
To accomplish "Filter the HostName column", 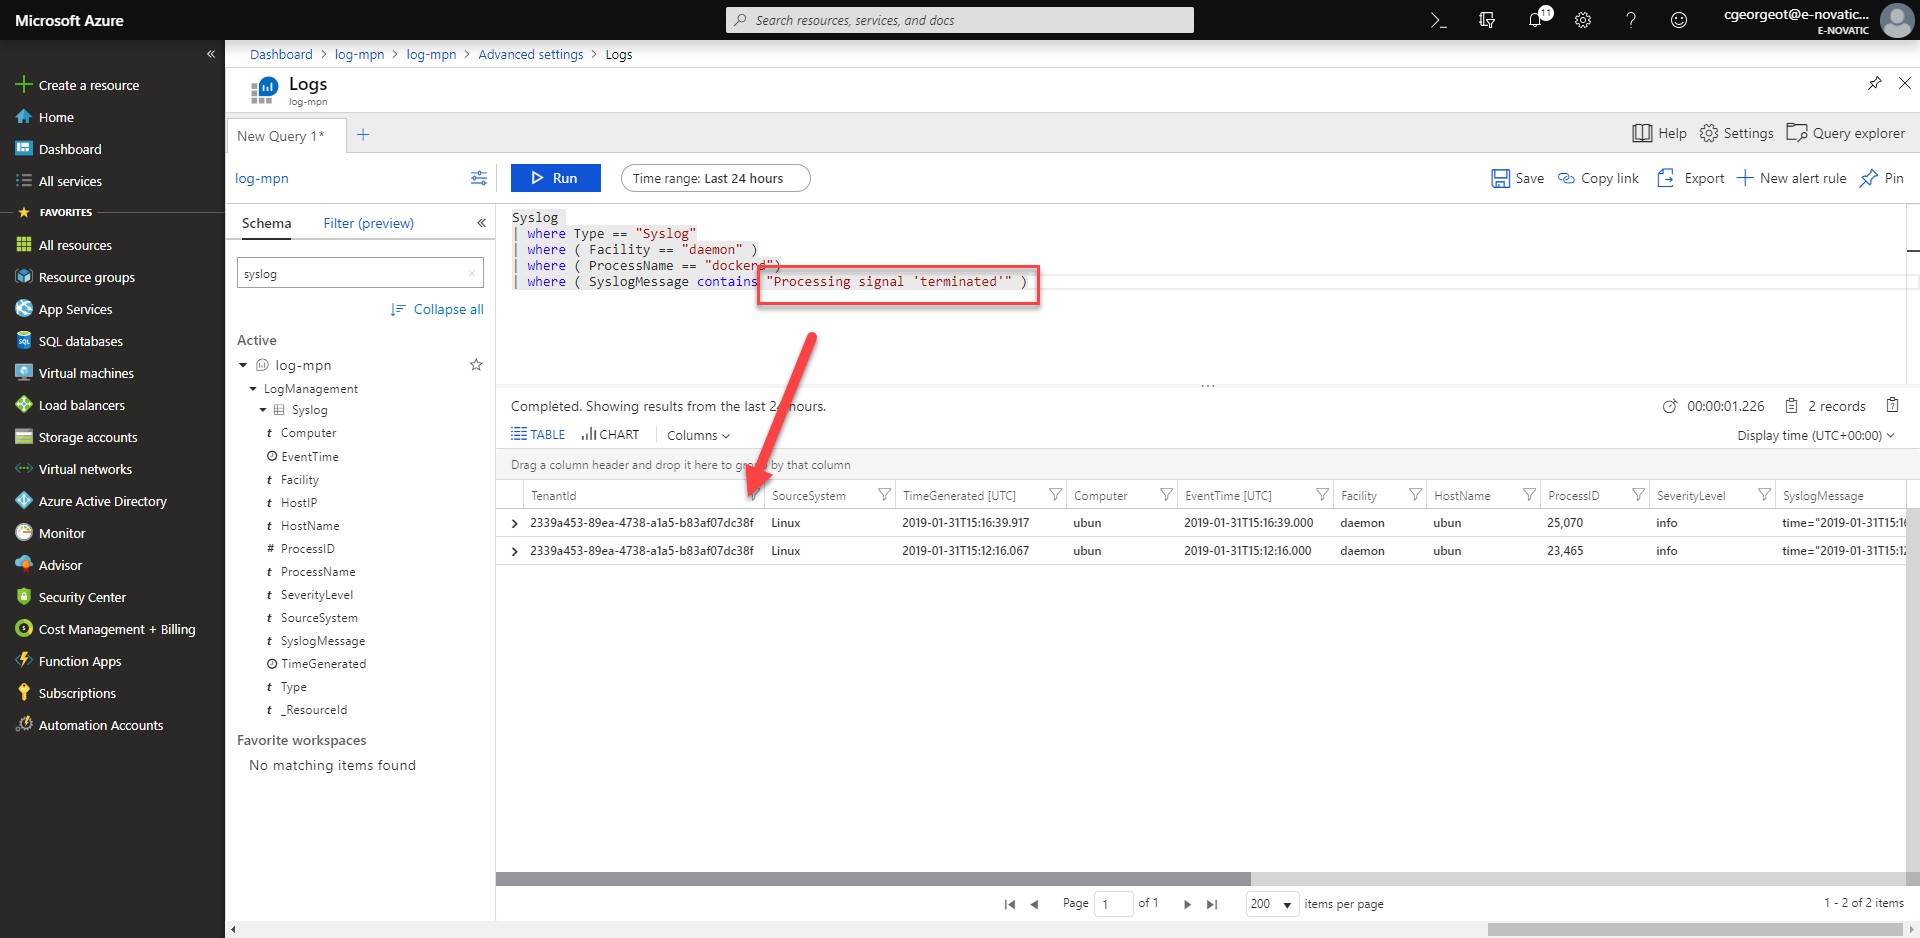I will pos(1529,495).
